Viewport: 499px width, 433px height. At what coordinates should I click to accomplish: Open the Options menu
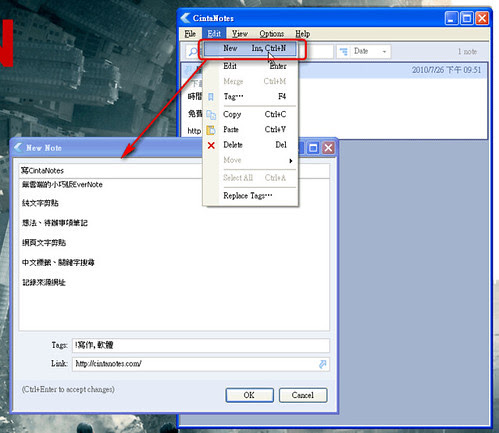(x=272, y=34)
